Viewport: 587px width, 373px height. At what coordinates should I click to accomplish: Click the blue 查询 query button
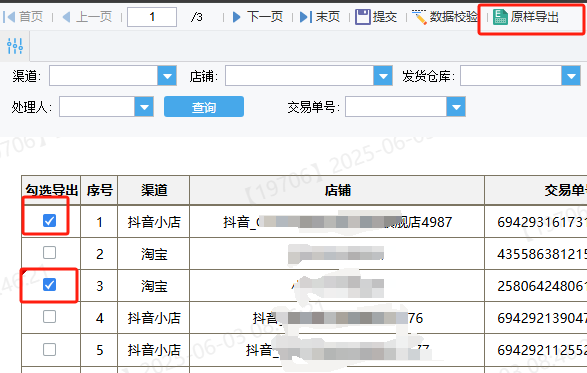click(x=204, y=107)
